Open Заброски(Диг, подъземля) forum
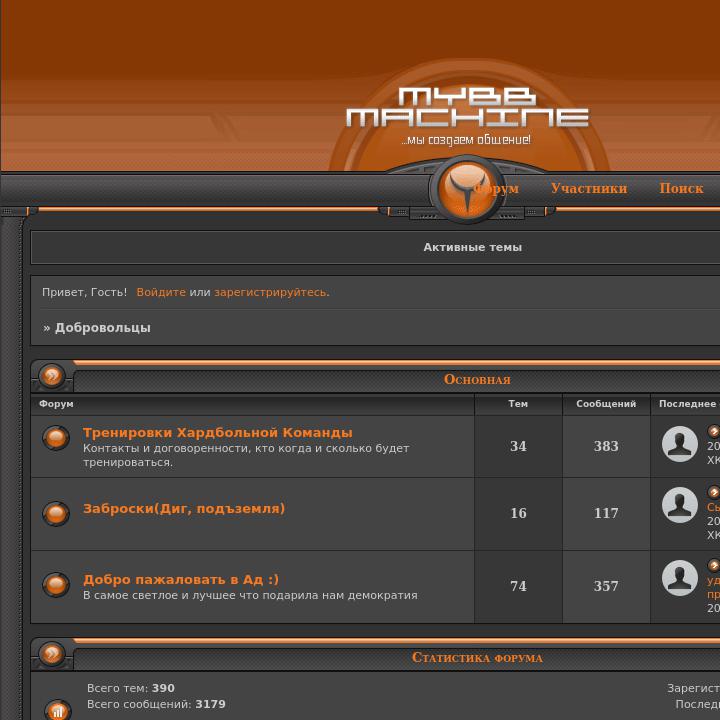Screen dimensions: 720x720 coord(184,509)
